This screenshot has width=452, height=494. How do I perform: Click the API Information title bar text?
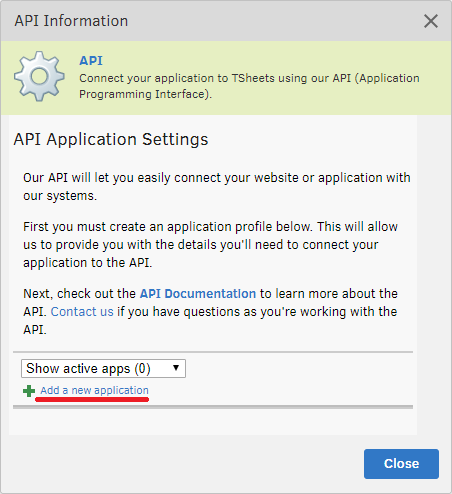[71, 21]
